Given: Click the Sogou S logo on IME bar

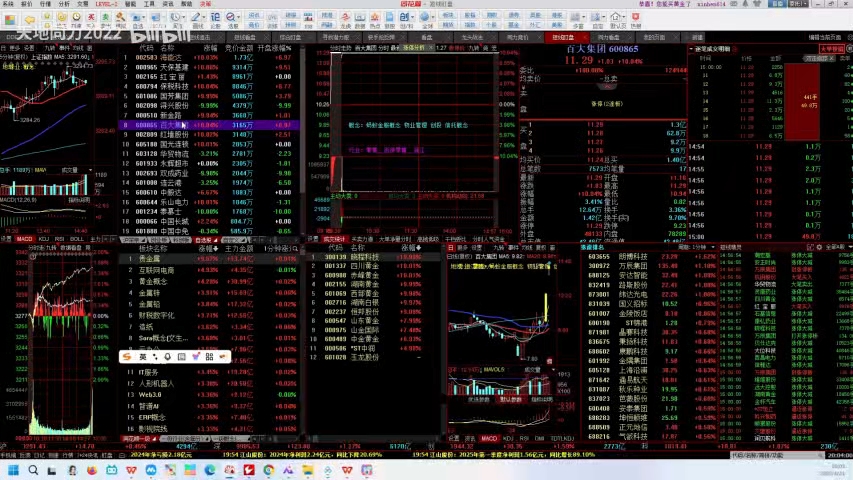Looking at the screenshot, I should pos(127,356).
